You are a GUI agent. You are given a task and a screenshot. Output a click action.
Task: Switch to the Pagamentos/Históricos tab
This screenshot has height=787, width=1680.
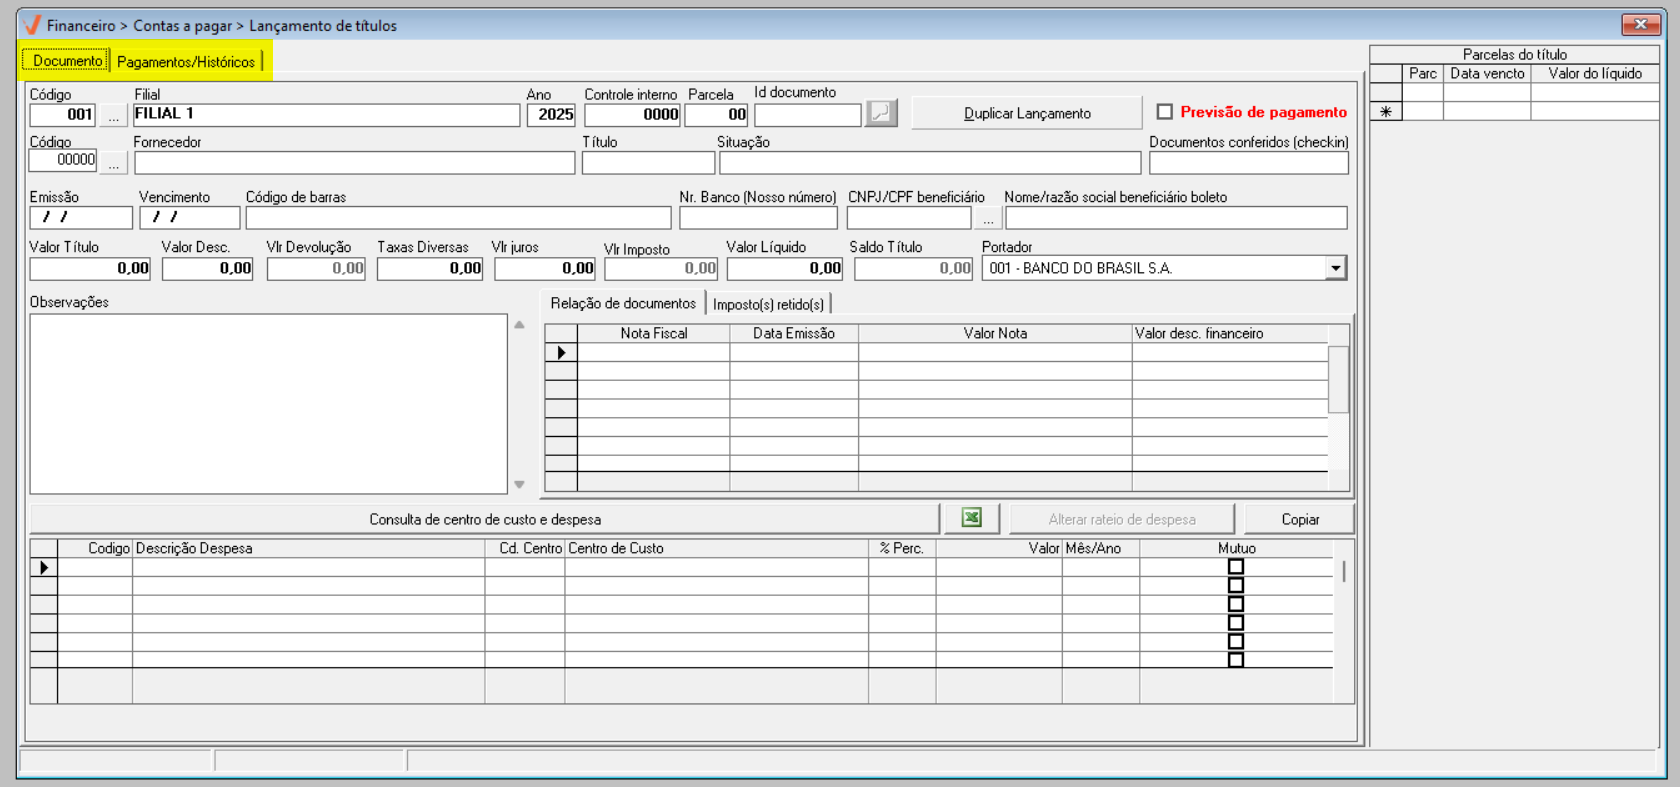pos(186,62)
